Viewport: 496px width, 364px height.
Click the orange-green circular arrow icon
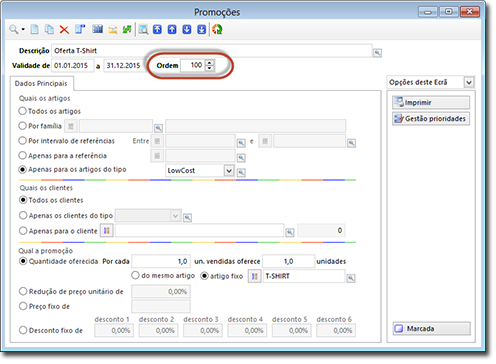[x=217, y=30]
